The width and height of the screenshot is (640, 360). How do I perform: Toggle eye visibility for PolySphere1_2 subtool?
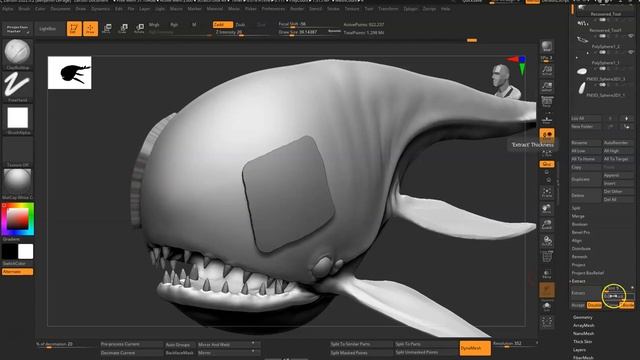pos(631,52)
